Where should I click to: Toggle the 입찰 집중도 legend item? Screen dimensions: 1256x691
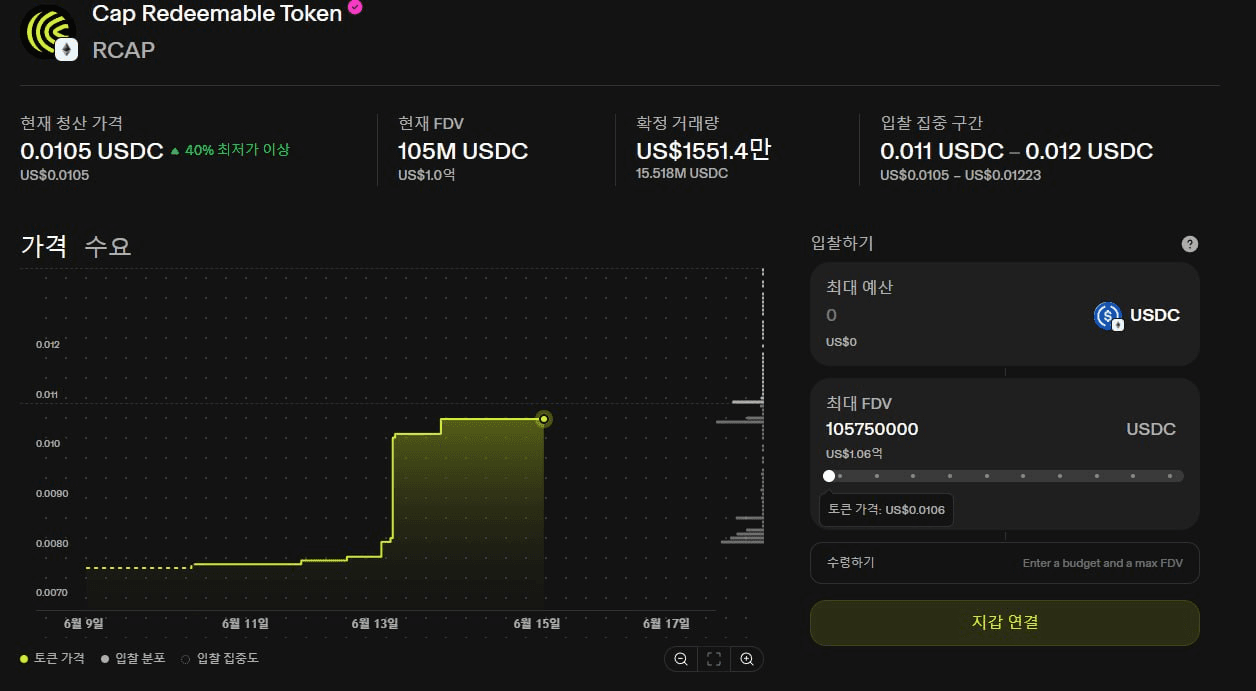click(220, 658)
